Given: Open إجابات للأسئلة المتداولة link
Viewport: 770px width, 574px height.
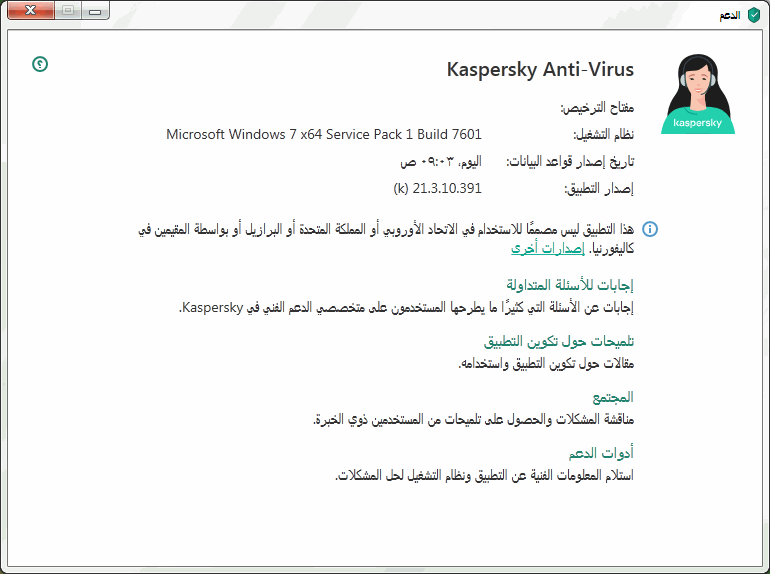Looking at the screenshot, I should pyautogui.click(x=570, y=285).
